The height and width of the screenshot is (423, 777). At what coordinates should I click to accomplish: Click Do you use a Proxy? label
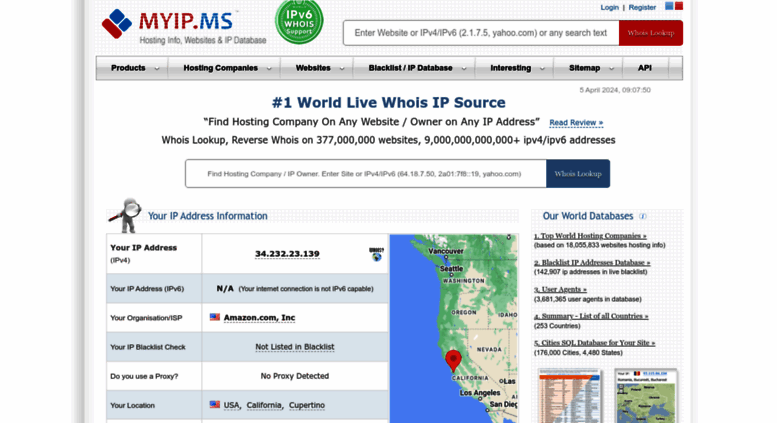(x=144, y=376)
